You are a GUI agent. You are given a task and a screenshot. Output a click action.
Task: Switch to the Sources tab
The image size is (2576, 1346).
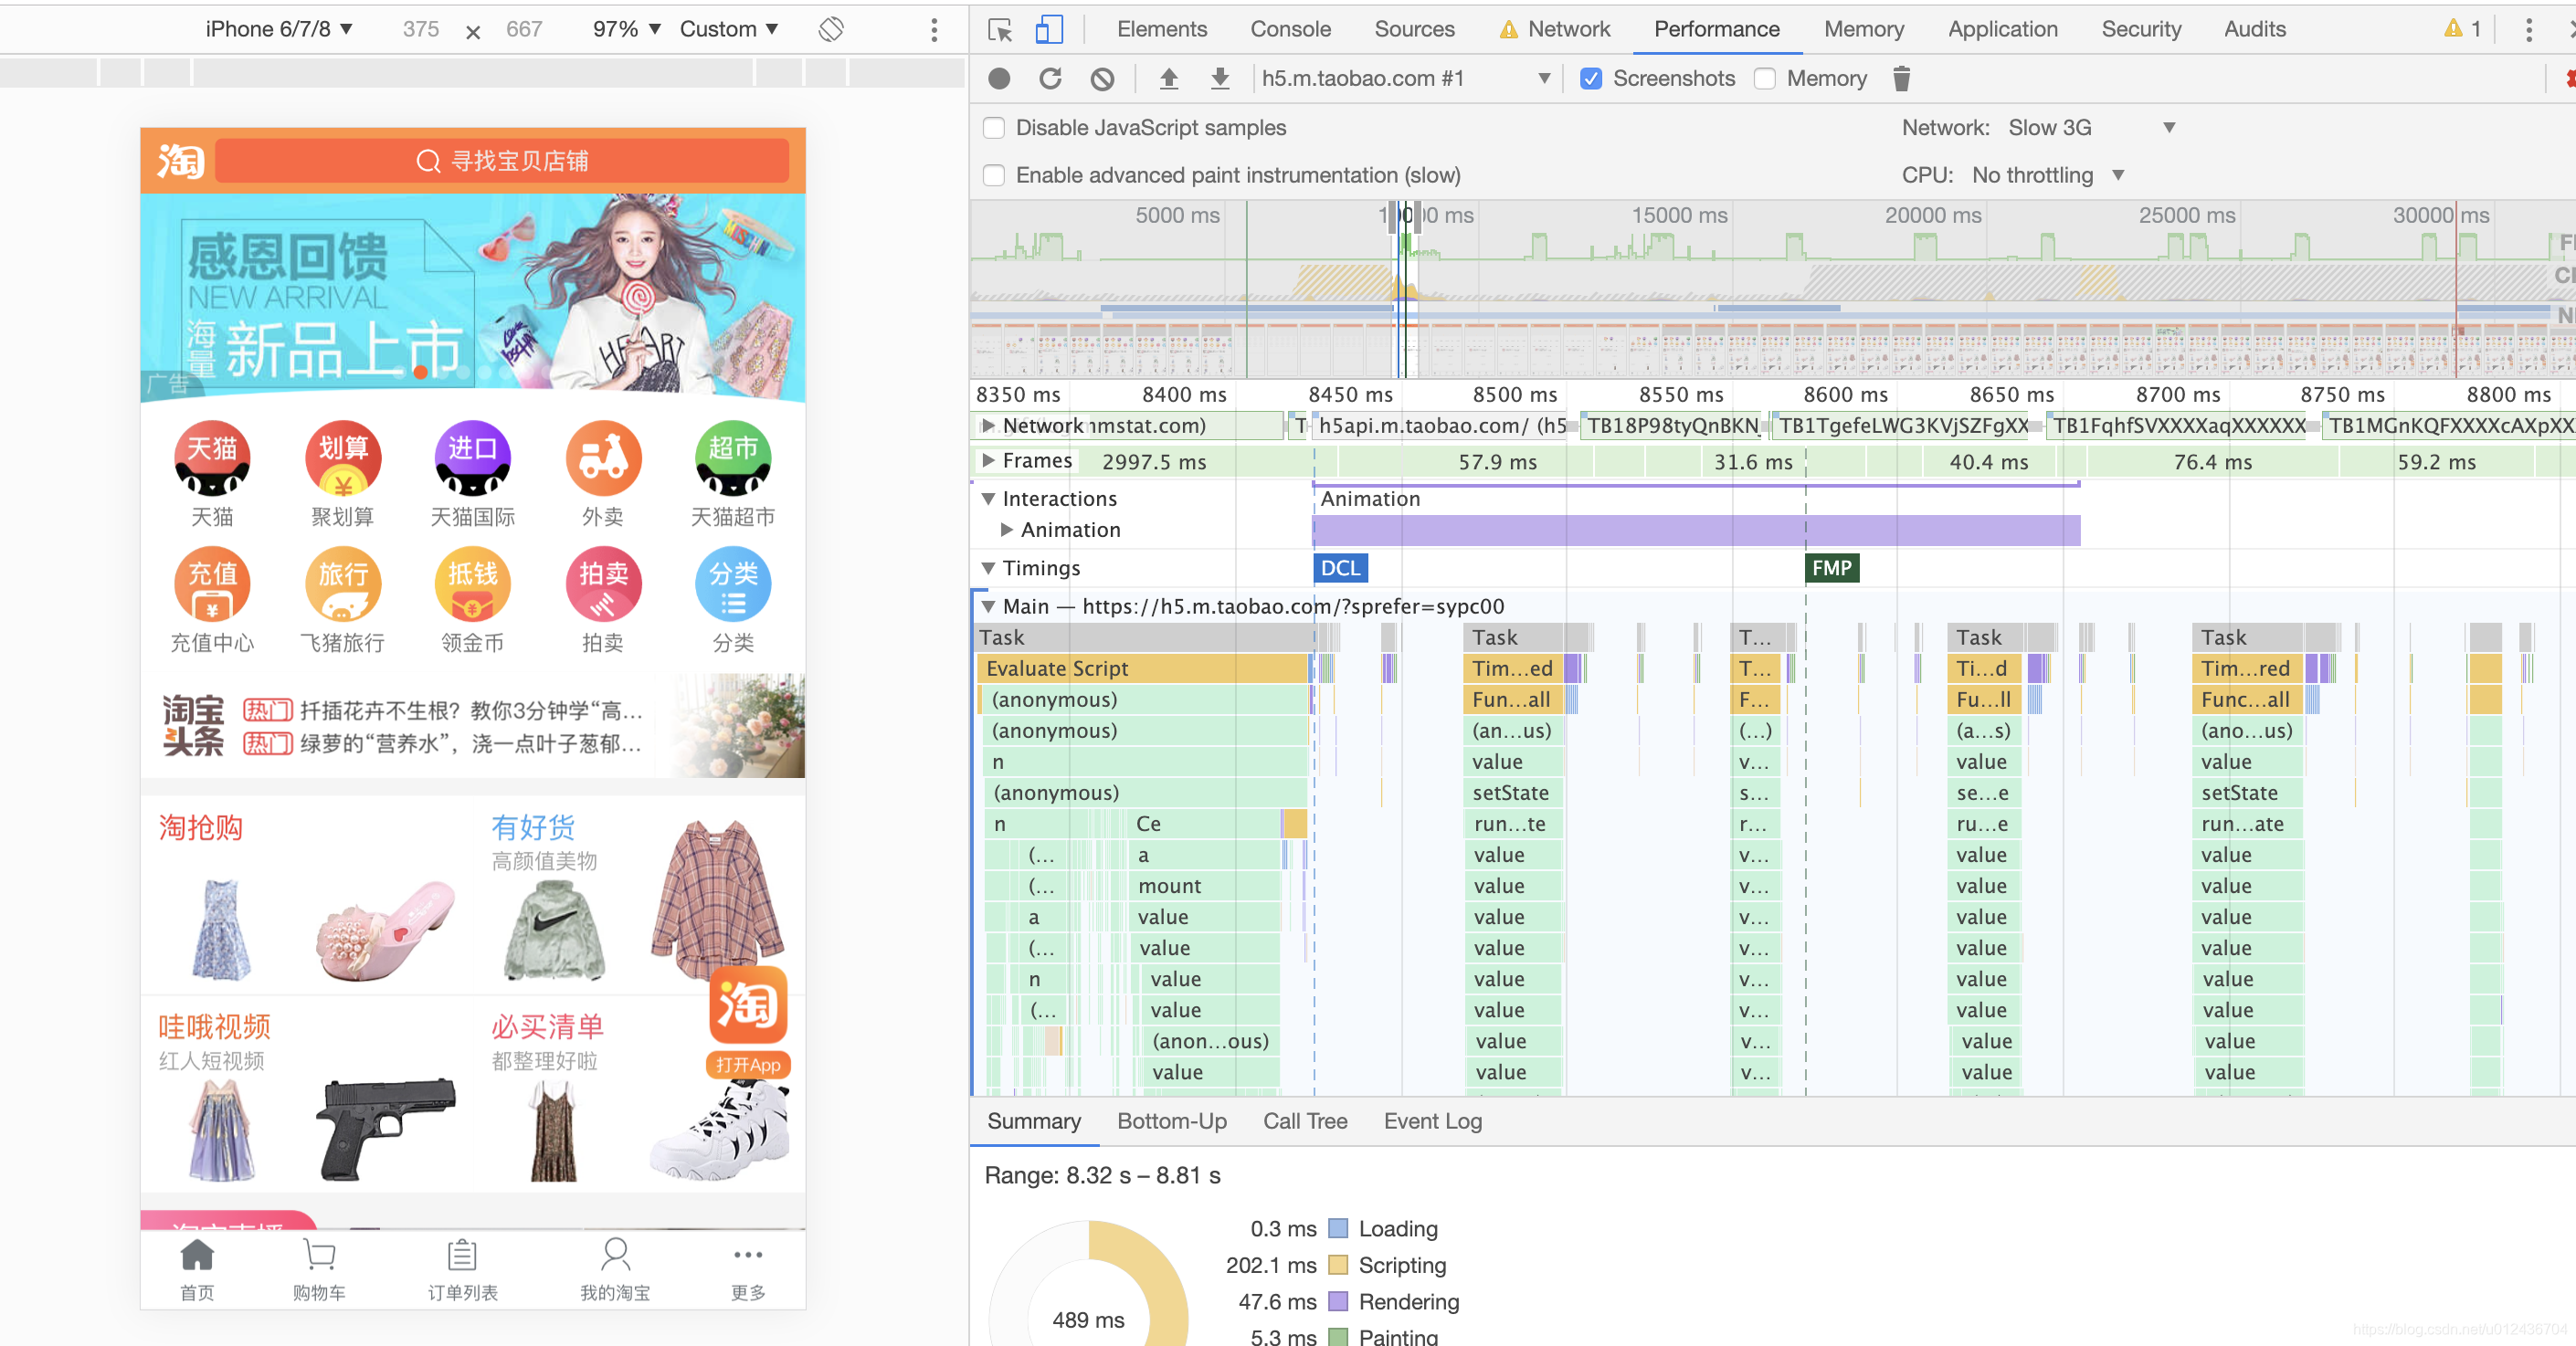tap(1414, 29)
